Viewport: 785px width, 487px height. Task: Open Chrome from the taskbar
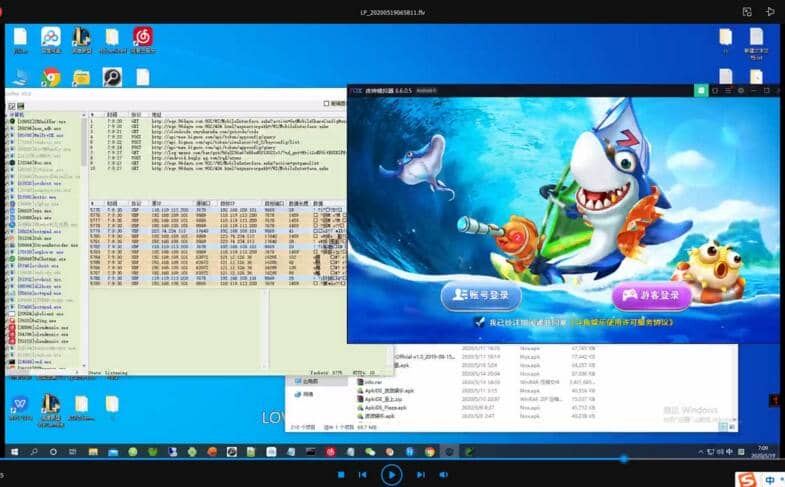click(430, 452)
